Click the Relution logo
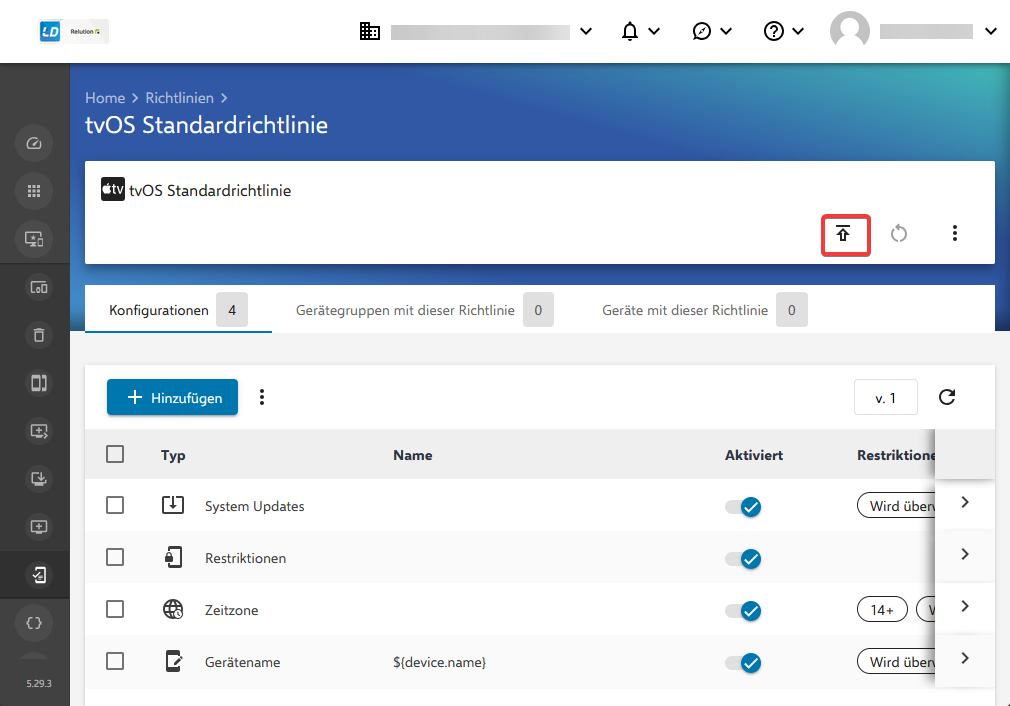Image resolution: width=1010 pixels, height=706 pixels. click(74, 32)
